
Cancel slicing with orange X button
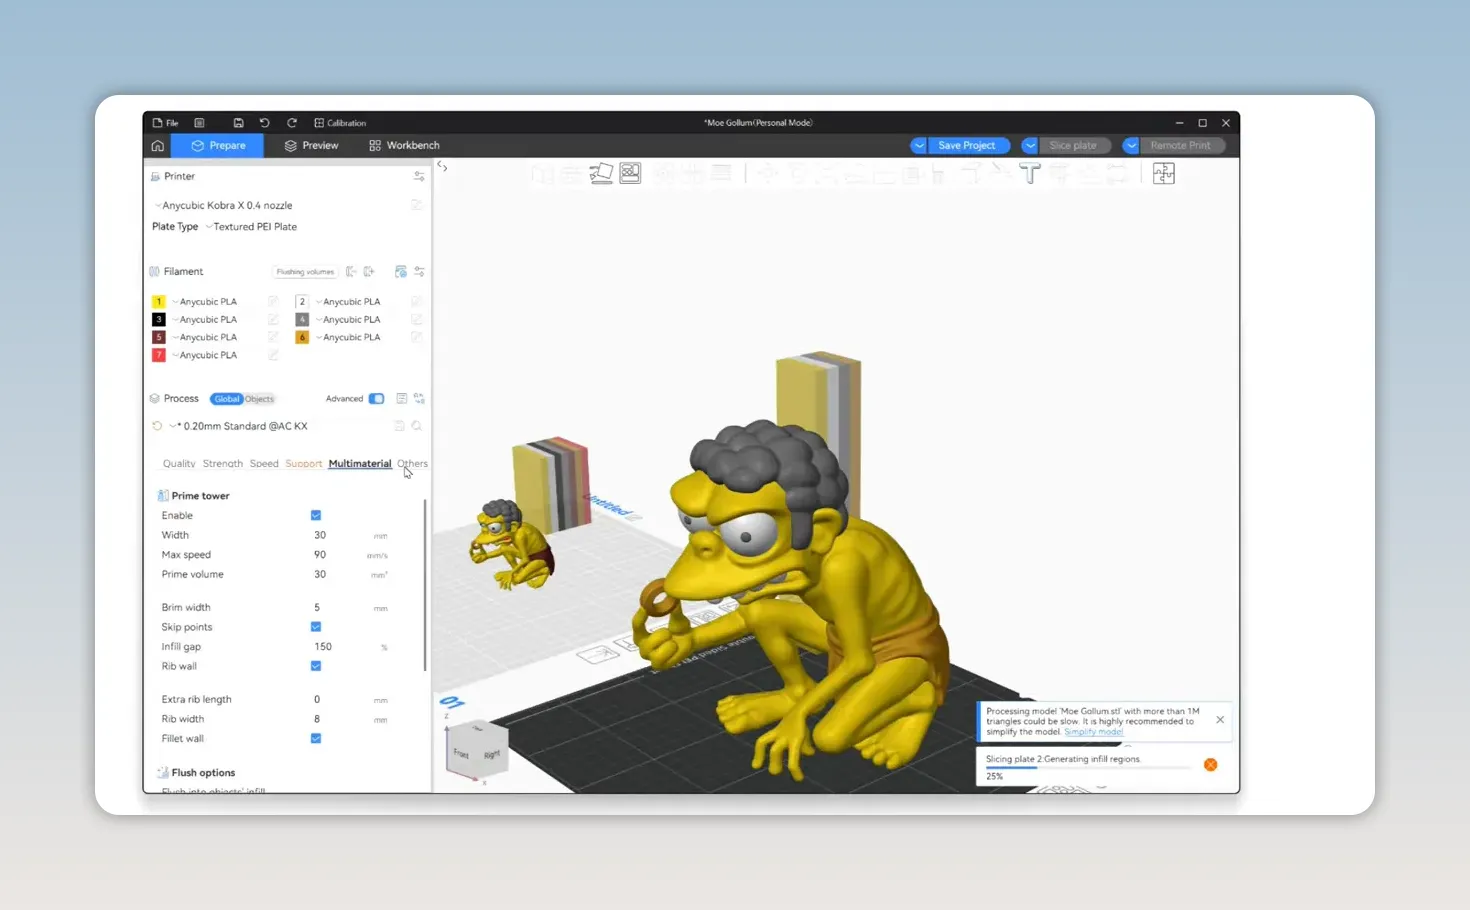point(1210,765)
